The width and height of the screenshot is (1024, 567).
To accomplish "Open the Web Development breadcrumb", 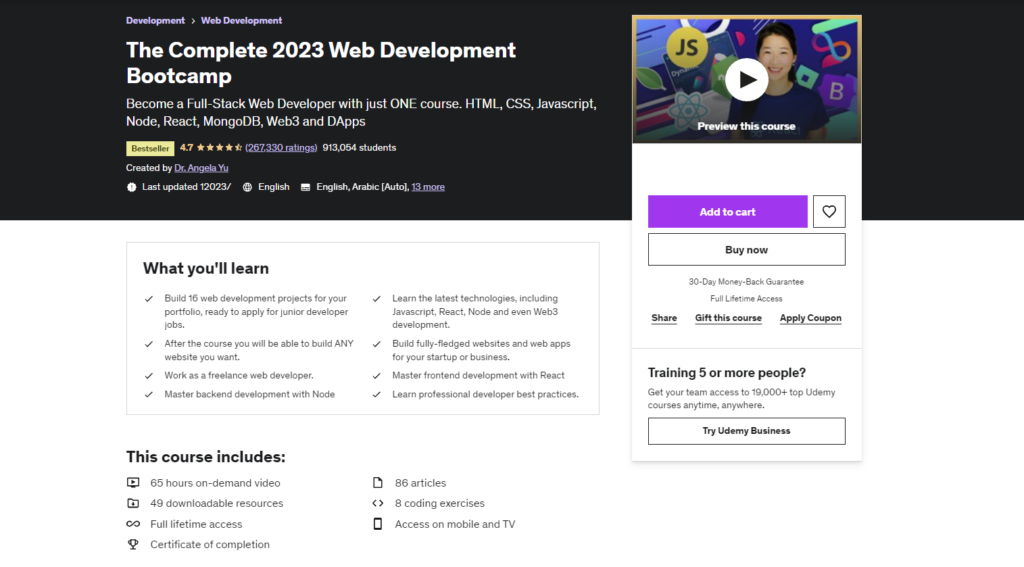I will point(242,20).
